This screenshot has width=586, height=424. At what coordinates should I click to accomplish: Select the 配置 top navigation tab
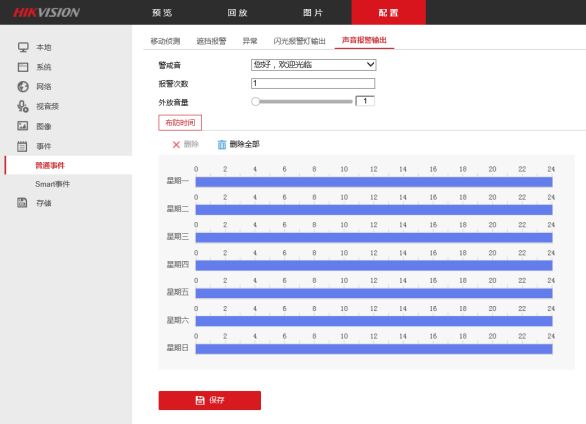click(389, 12)
